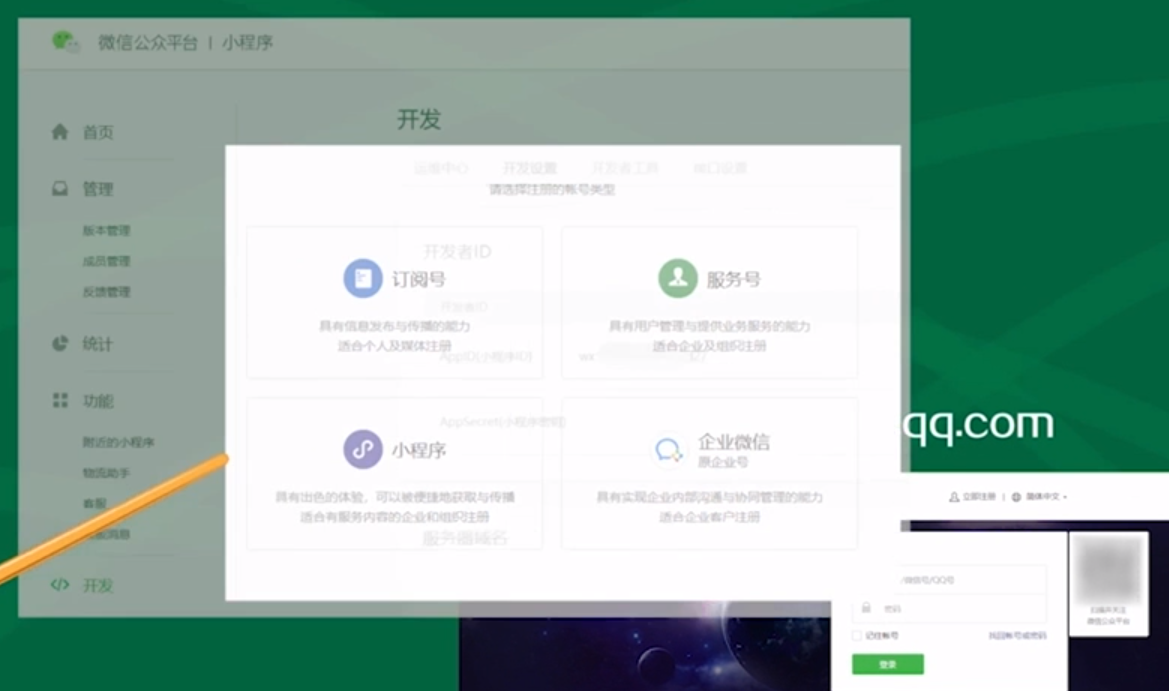Image resolution: width=1169 pixels, height=691 pixels.
Task: Click the 首页 home icon
Action: [x=60, y=132]
